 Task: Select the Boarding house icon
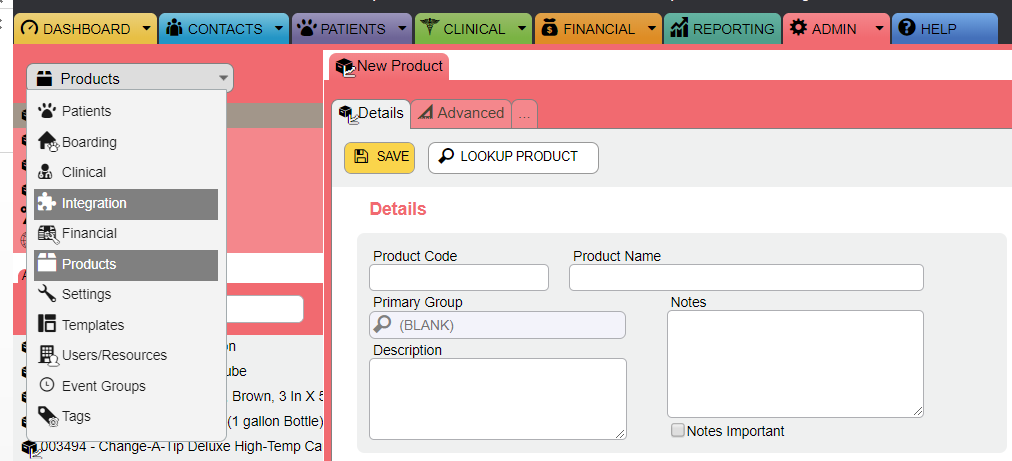pyautogui.click(x=47, y=142)
